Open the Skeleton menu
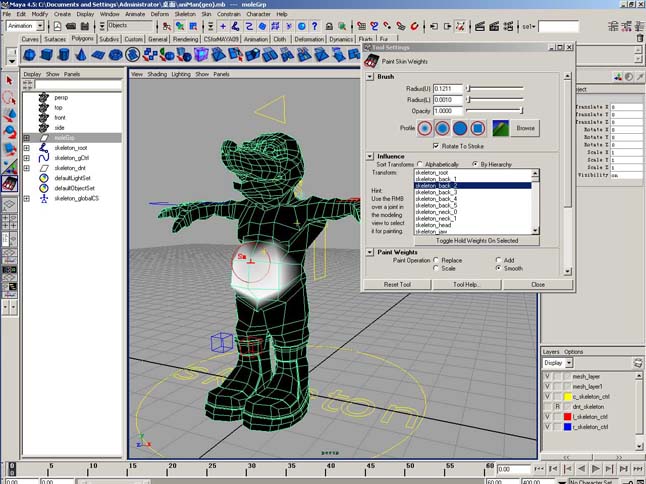 pos(186,14)
